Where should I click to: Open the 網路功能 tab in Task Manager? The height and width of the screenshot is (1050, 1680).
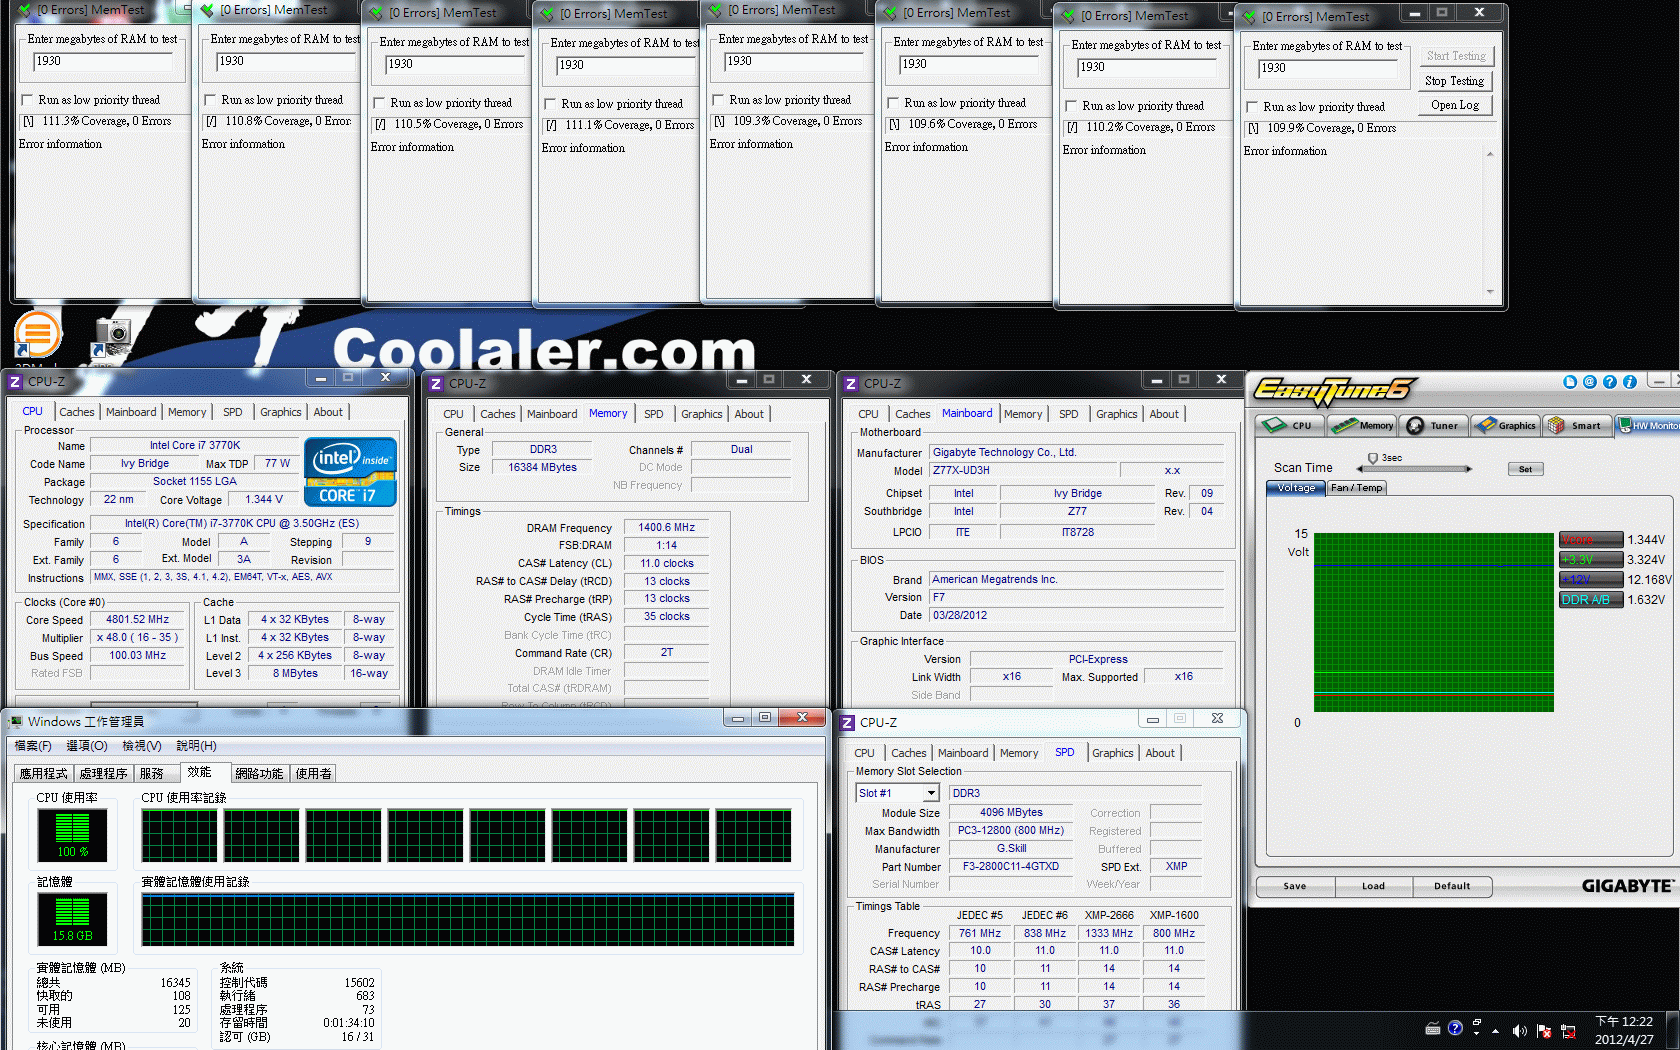click(259, 773)
